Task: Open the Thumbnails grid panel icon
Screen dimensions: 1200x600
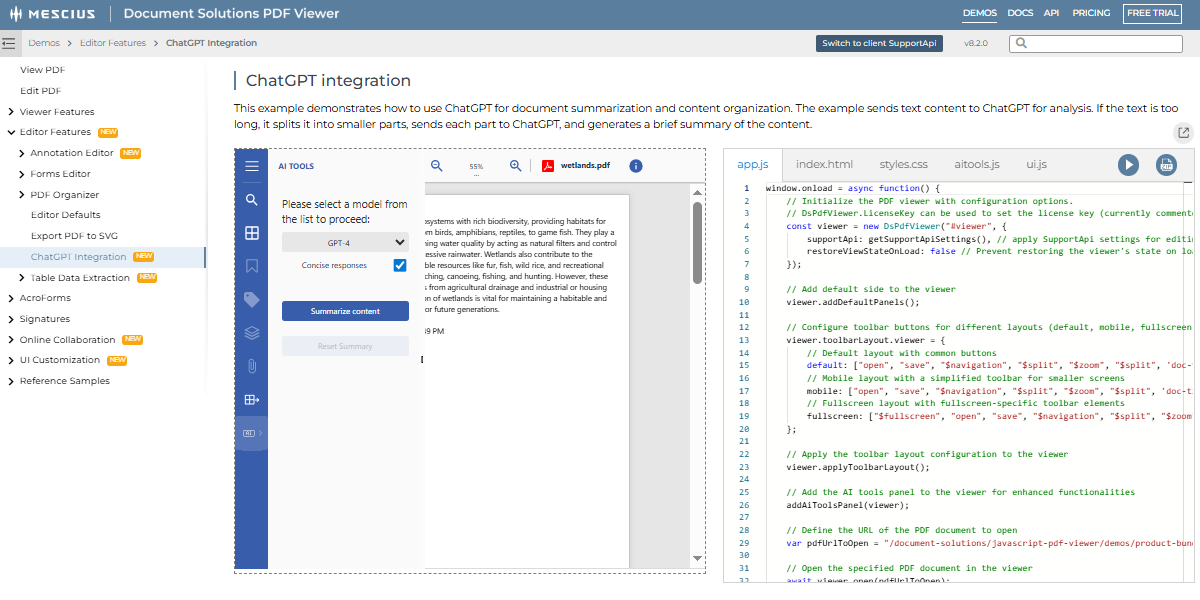Action: pyautogui.click(x=251, y=233)
